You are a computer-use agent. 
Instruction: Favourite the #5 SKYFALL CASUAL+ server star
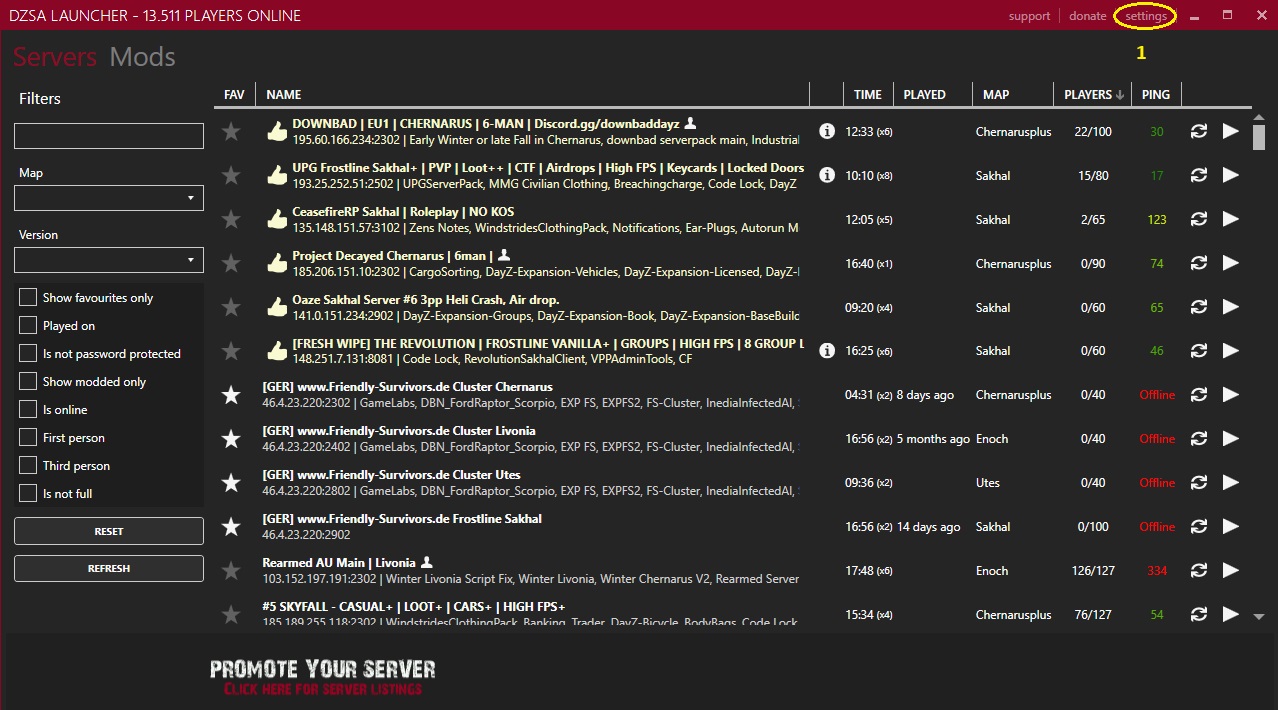(x=231, y=615)
